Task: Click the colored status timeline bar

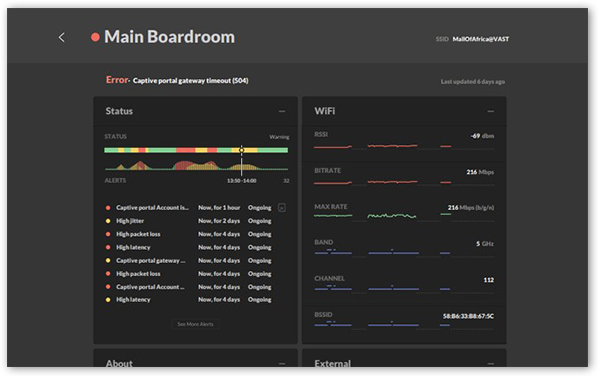Action: tap(196, 150)
